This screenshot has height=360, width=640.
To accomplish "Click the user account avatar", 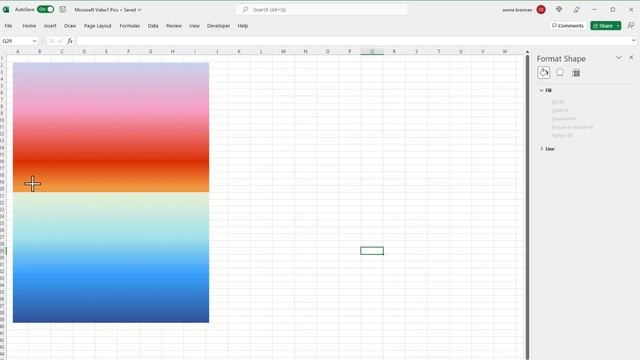I will click(541, 9).
